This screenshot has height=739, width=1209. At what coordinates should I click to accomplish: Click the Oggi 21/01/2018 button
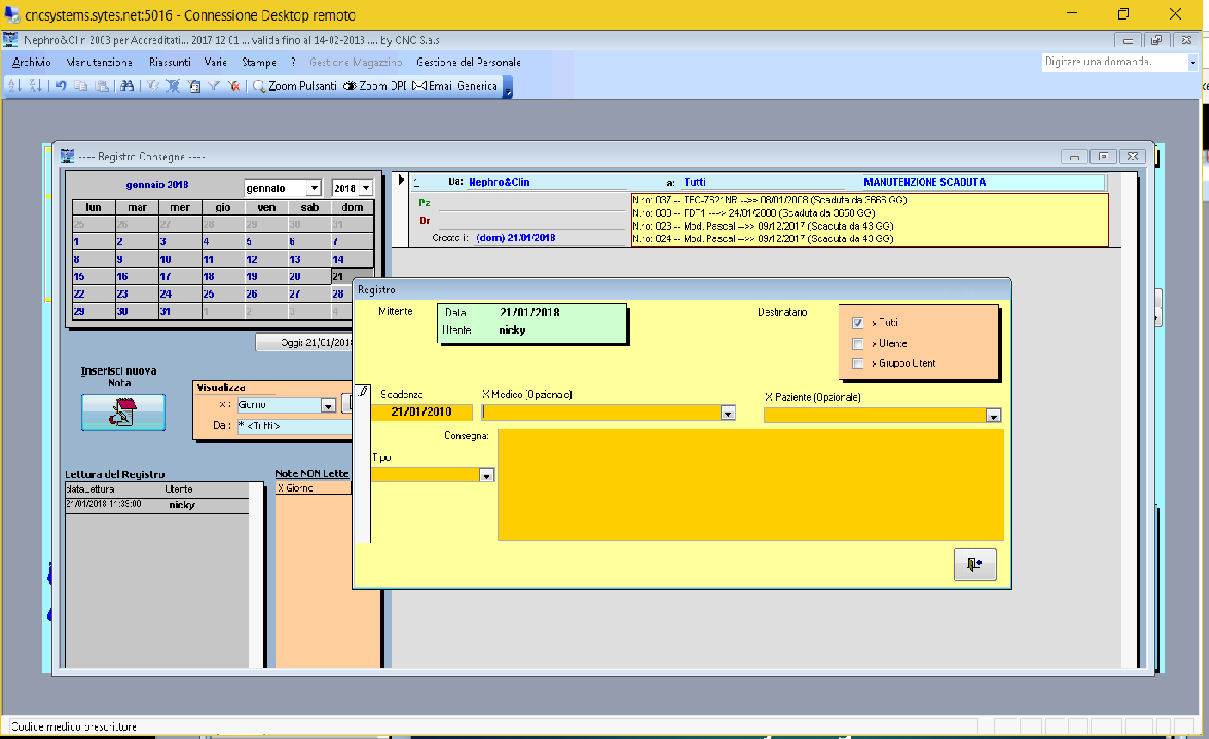tap(305, 342)
